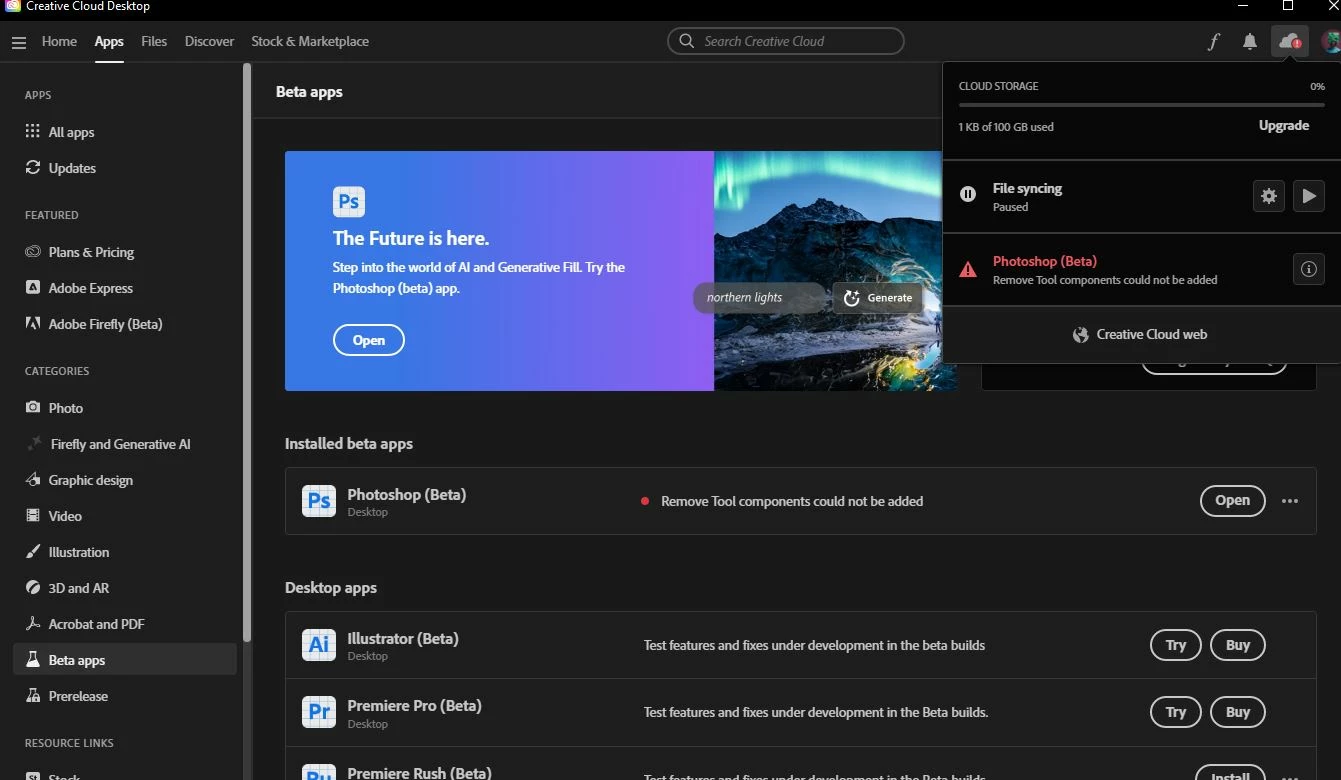Click the Illustrator (Beta) app icon

[319, 645]
